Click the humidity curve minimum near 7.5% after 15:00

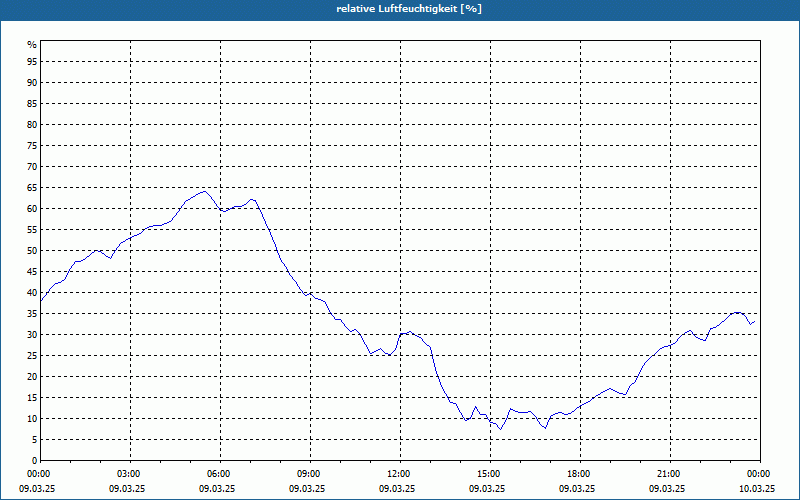point(501,429)
